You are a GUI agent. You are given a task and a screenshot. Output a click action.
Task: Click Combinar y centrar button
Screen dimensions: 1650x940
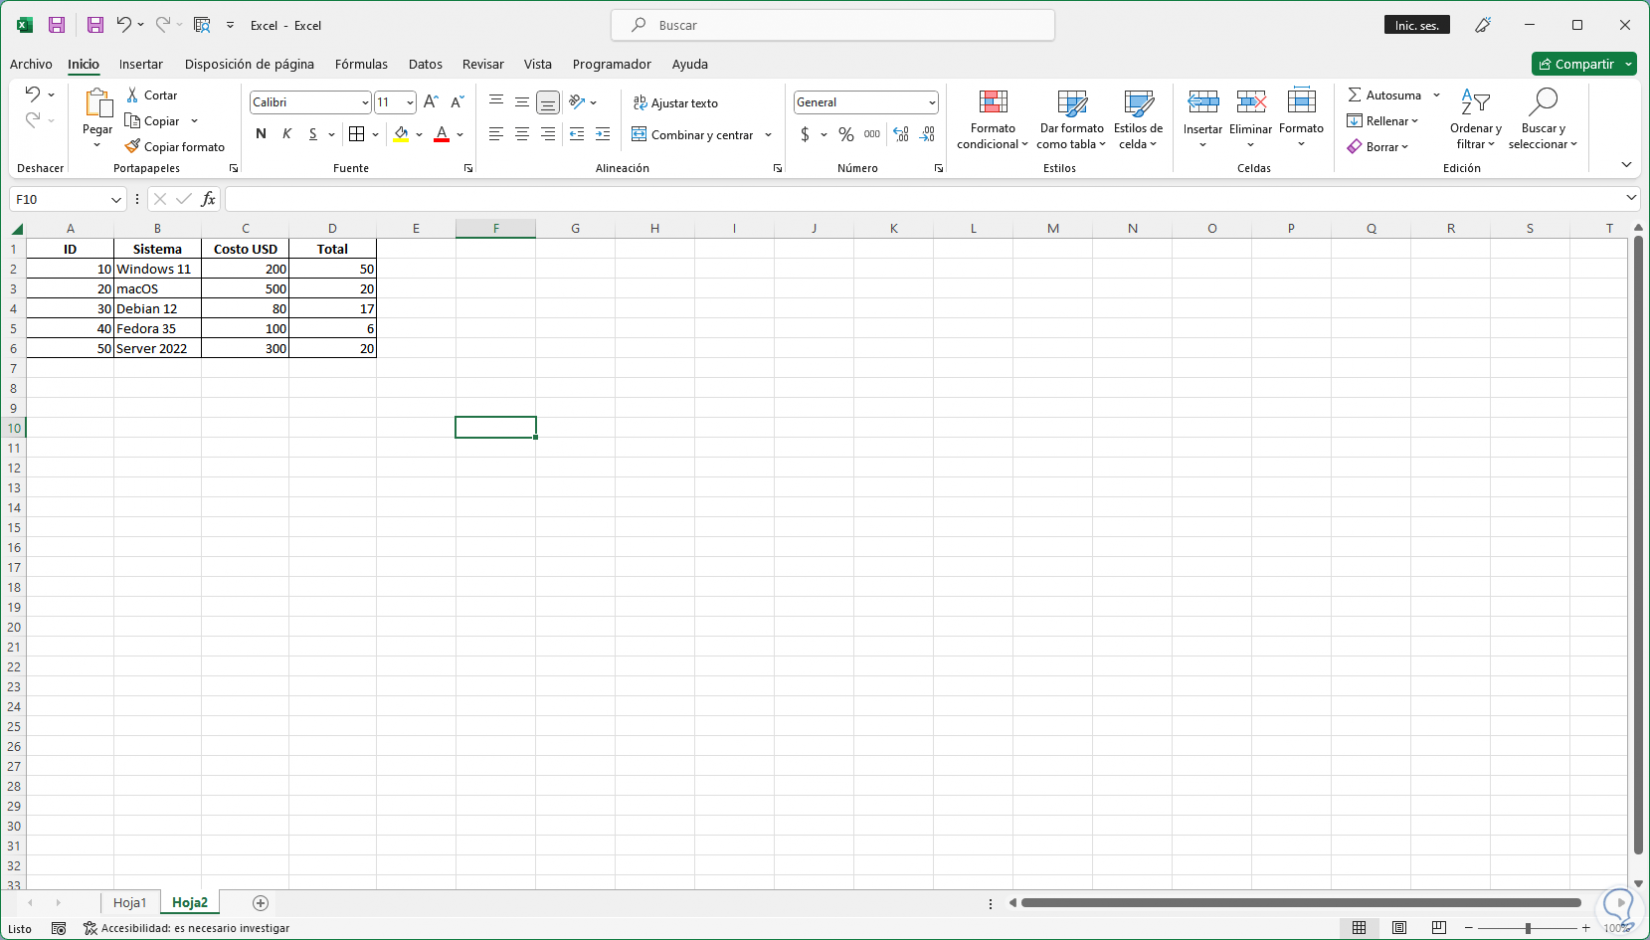(x=693, y=135)
